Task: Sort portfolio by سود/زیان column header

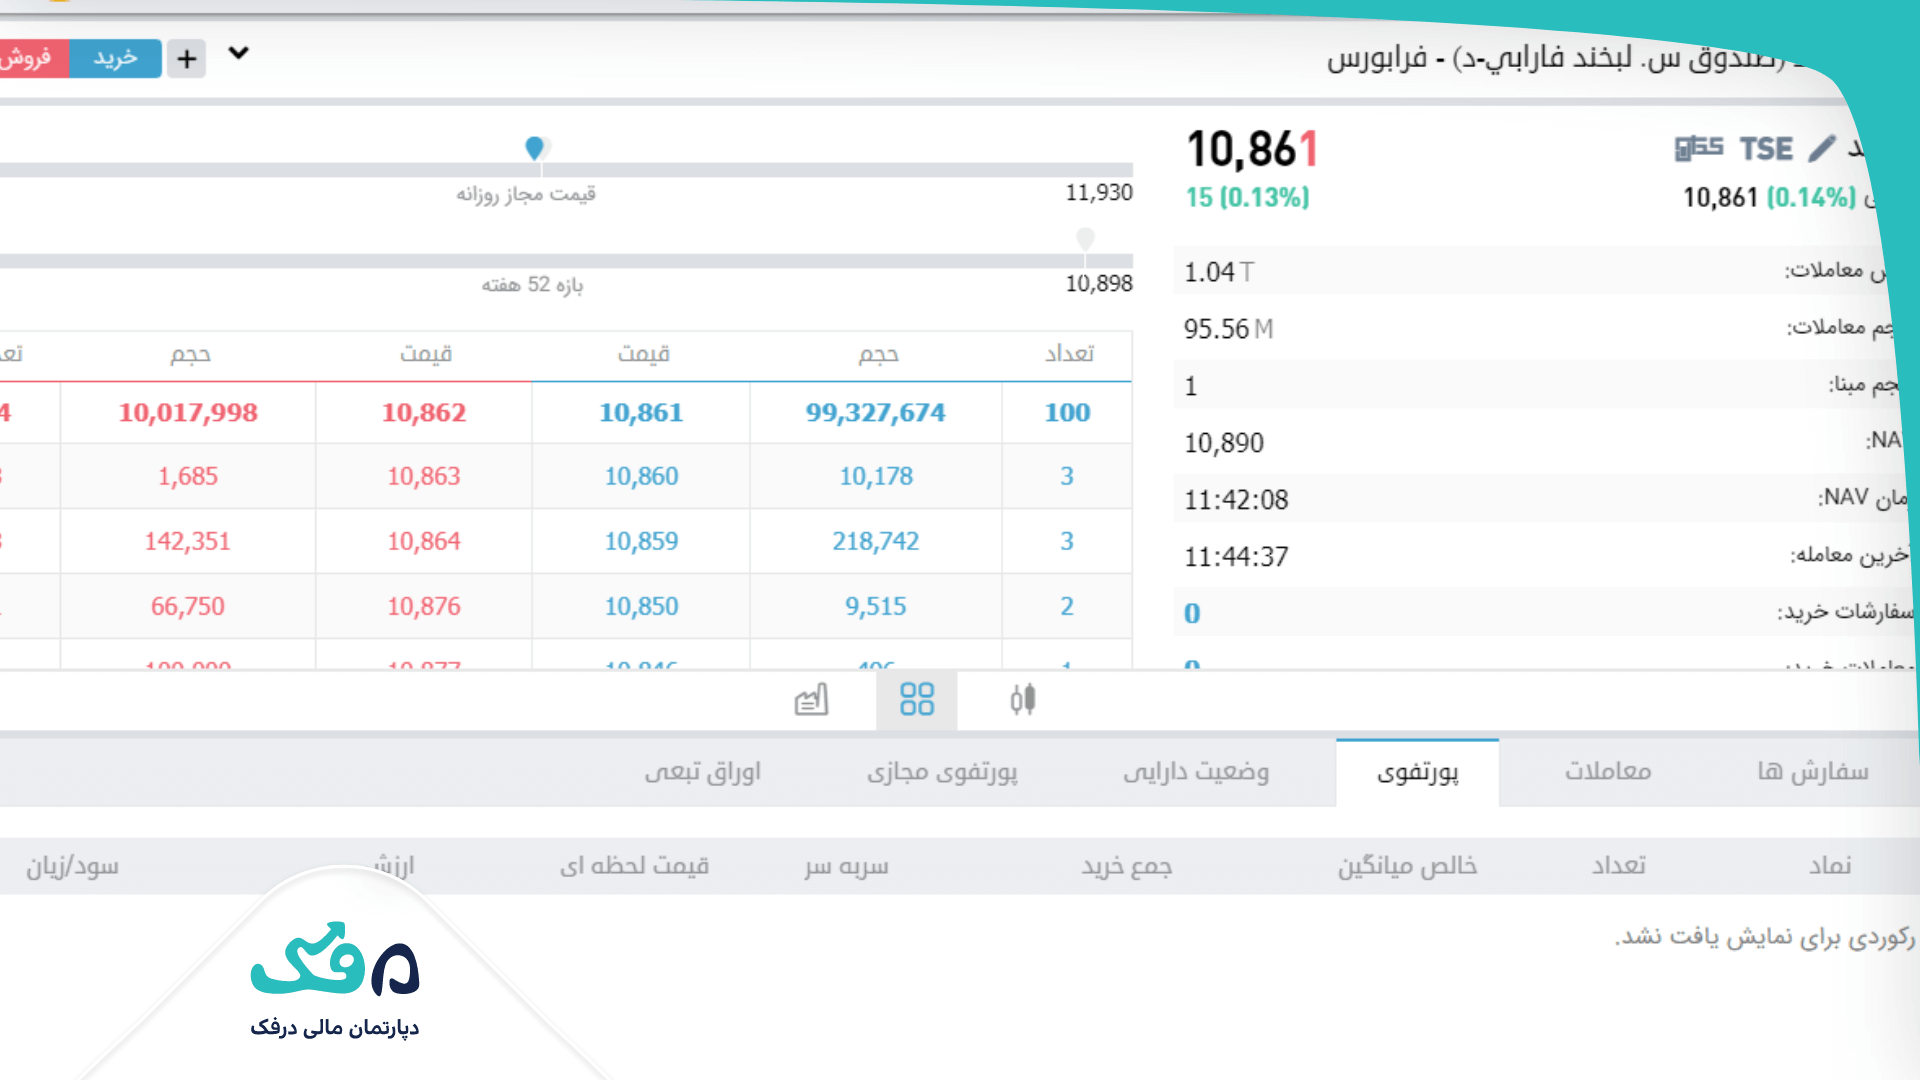Action: (72, 866)
